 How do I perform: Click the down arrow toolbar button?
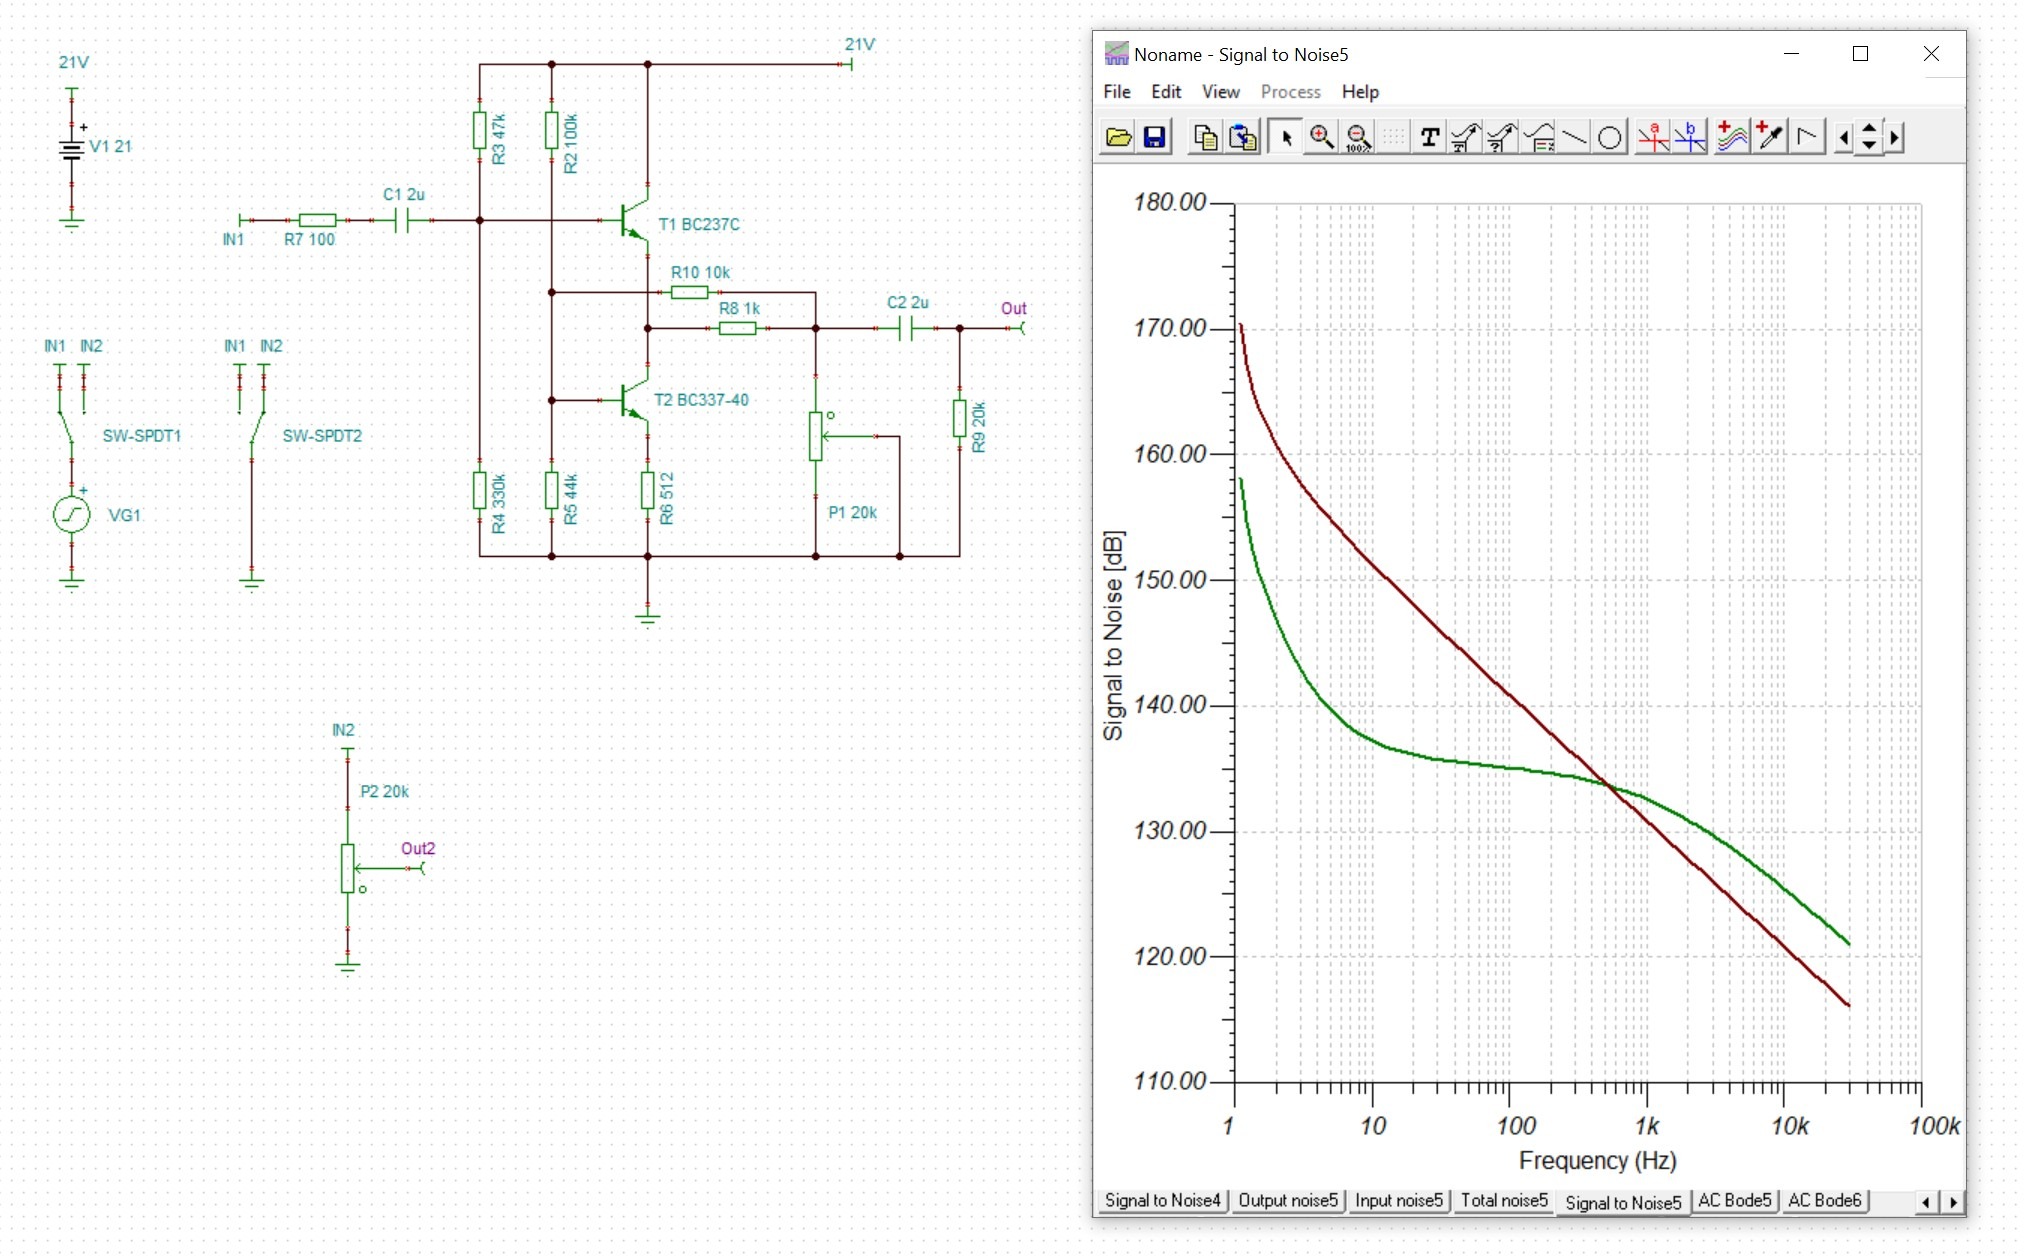pos(1869,145)
